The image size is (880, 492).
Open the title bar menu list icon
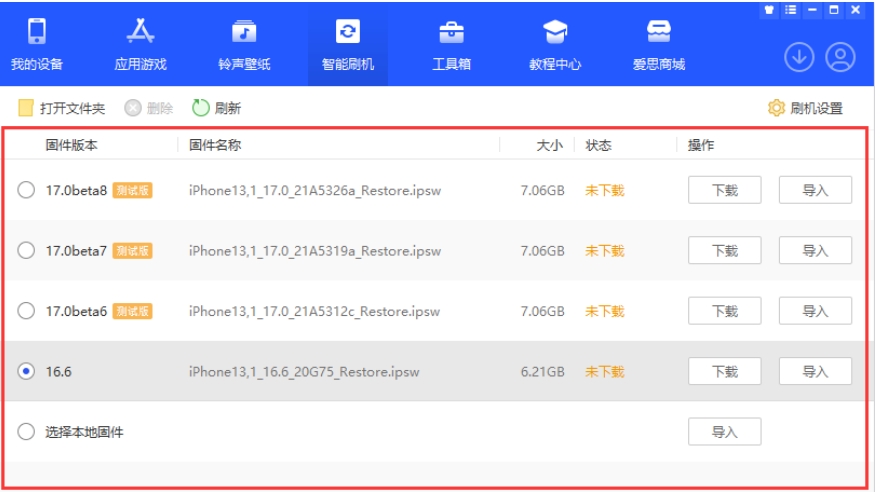(791, 9)
